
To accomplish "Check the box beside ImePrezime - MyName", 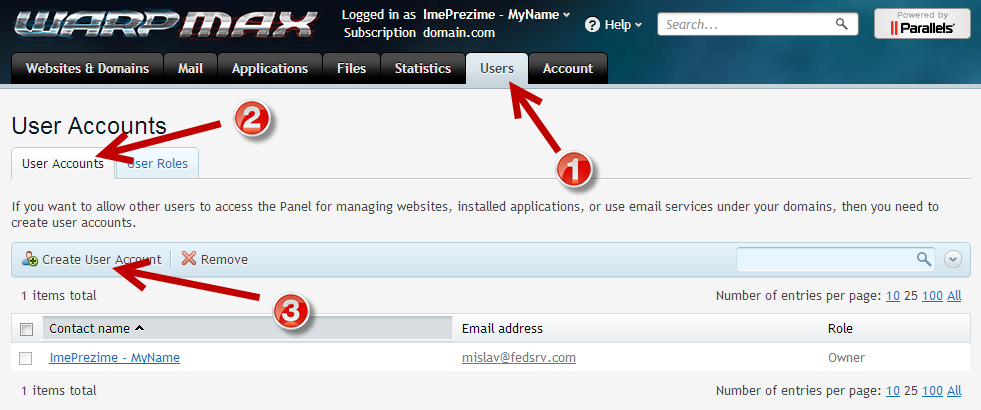I will coord(27,358).
